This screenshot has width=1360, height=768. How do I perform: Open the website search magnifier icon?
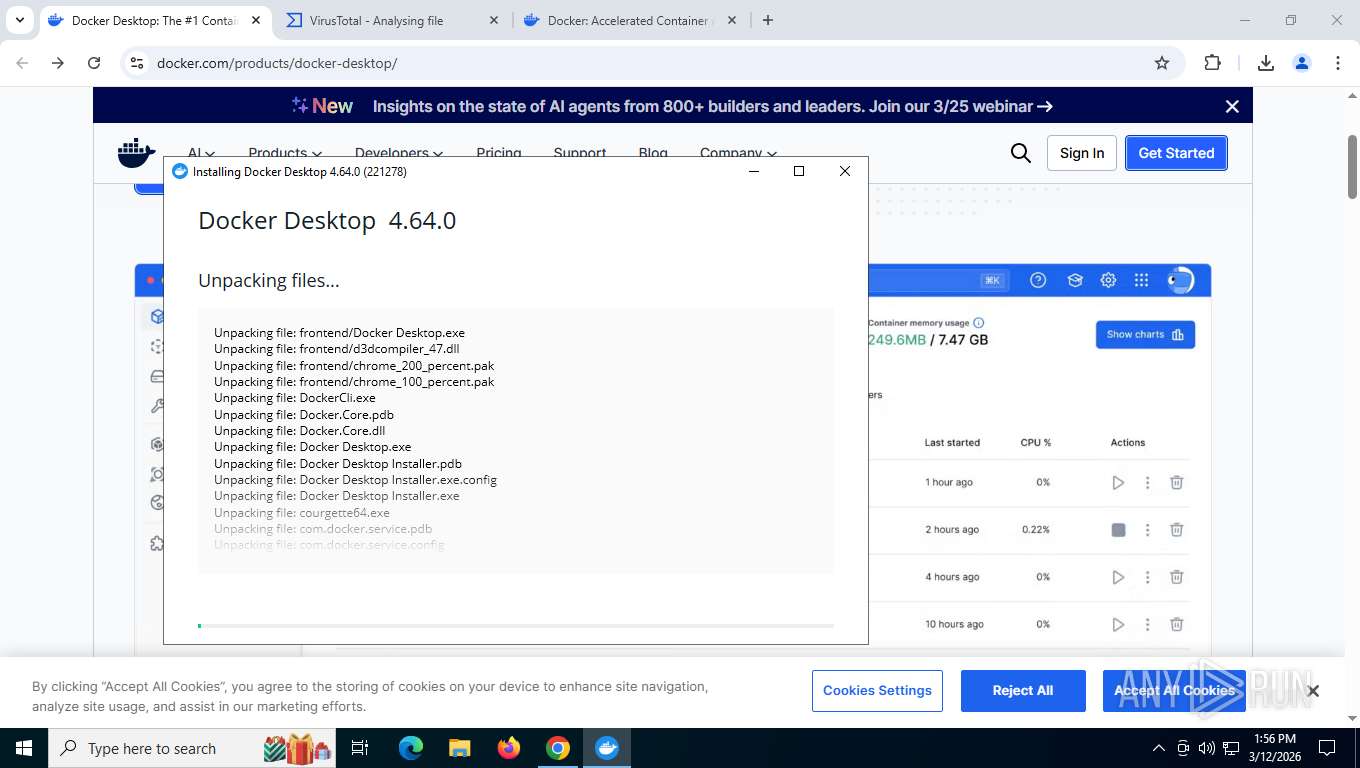tap(1020, 153)
